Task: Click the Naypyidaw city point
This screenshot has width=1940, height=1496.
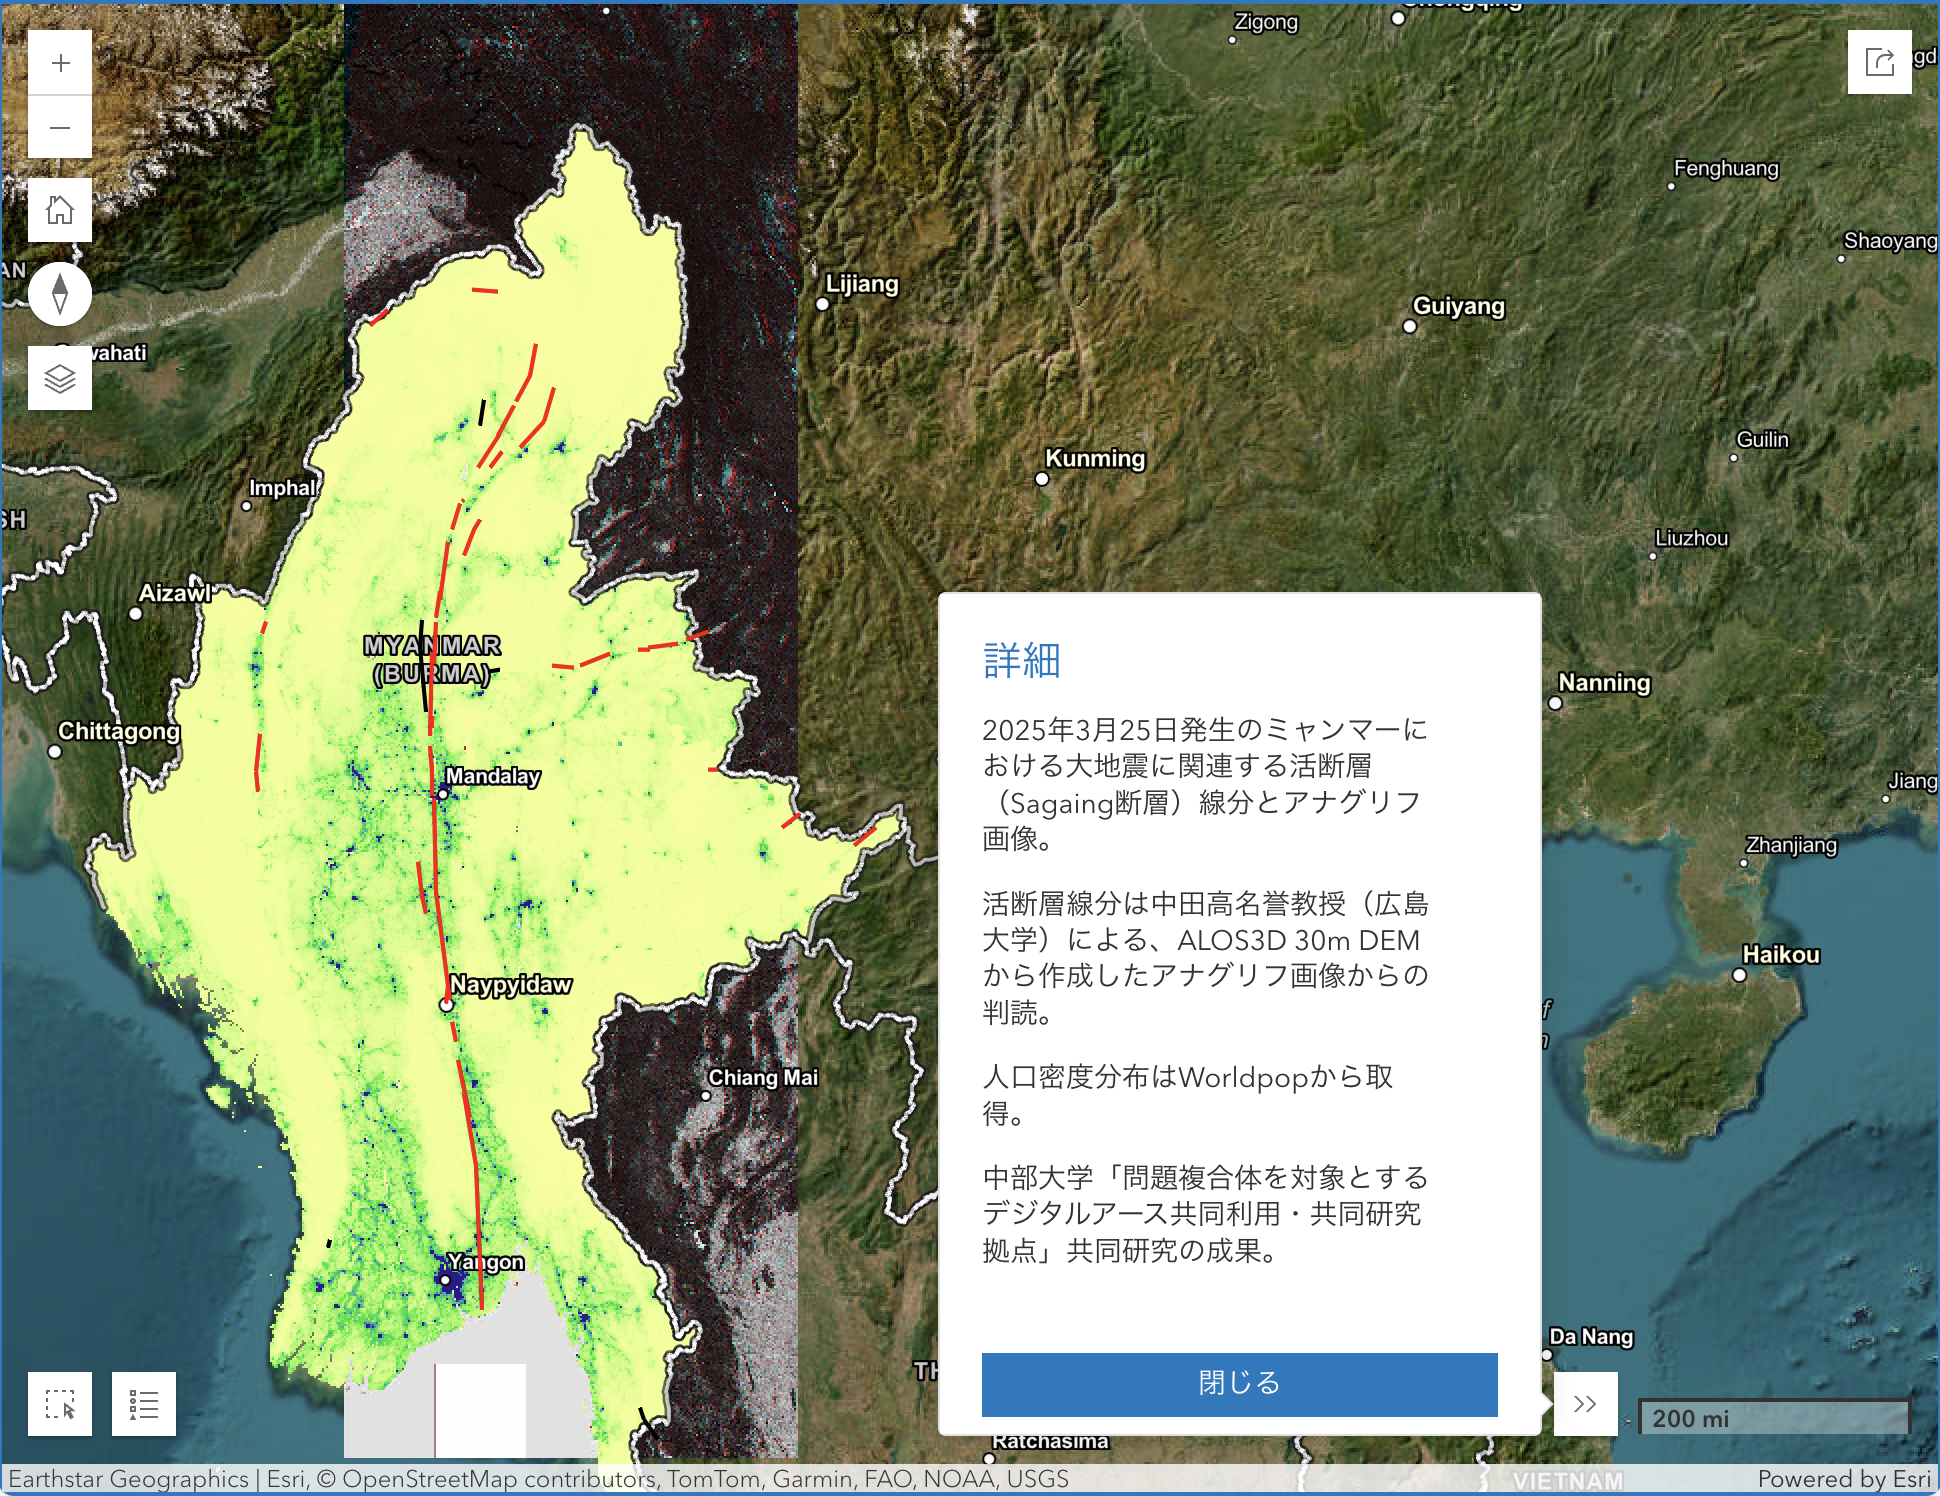Action: coord(447,1005)
